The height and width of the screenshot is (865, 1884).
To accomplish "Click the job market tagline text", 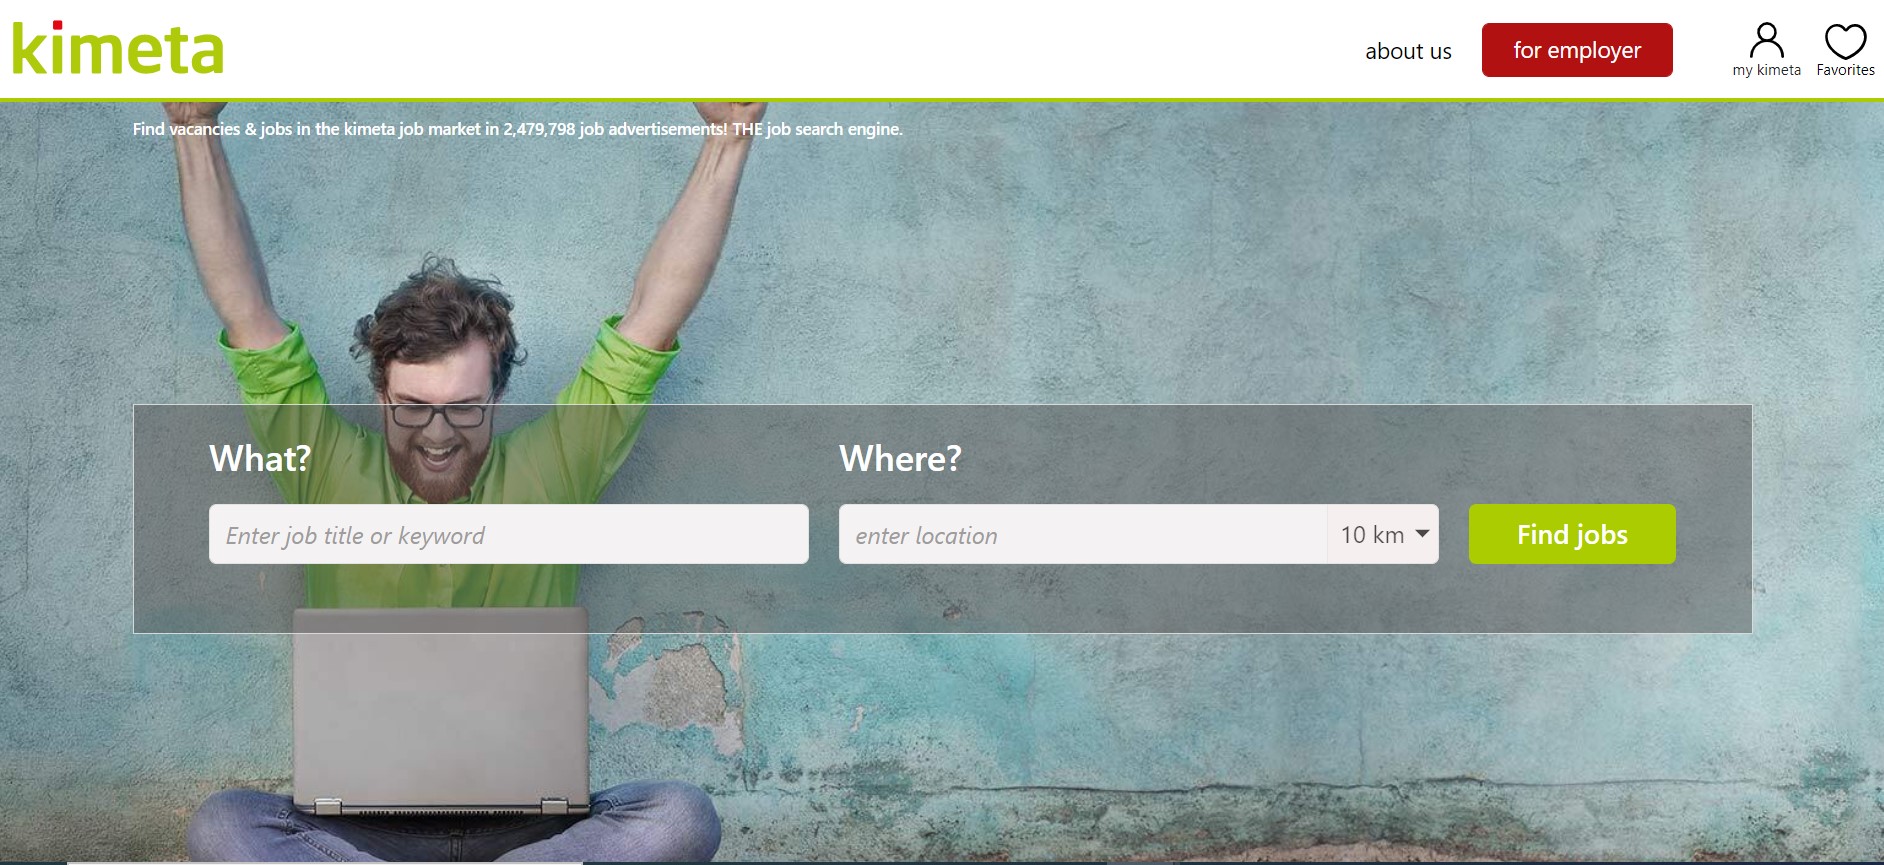I will [517, 129].
